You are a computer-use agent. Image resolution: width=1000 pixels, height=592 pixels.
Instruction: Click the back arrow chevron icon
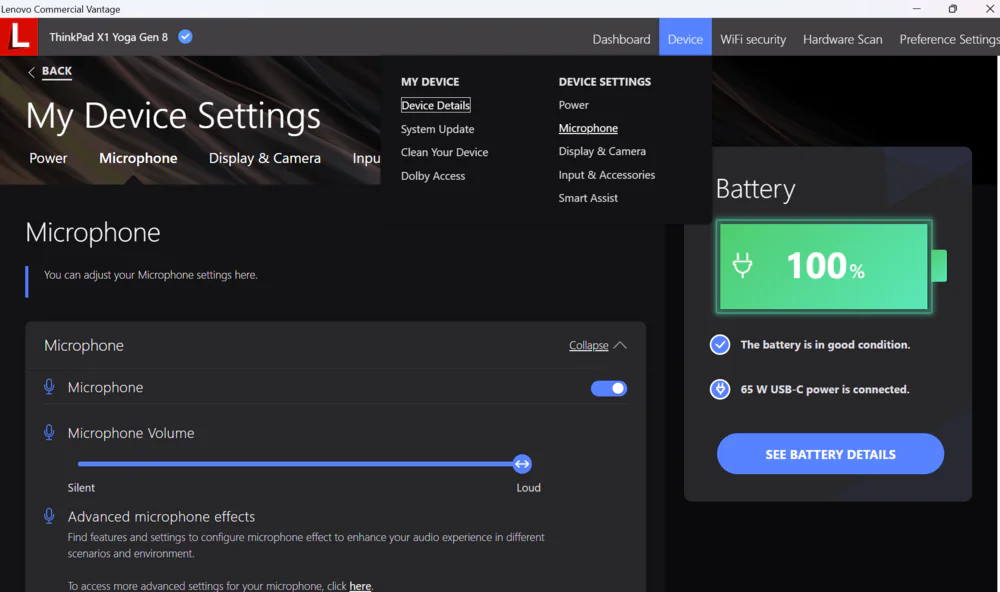31,72
